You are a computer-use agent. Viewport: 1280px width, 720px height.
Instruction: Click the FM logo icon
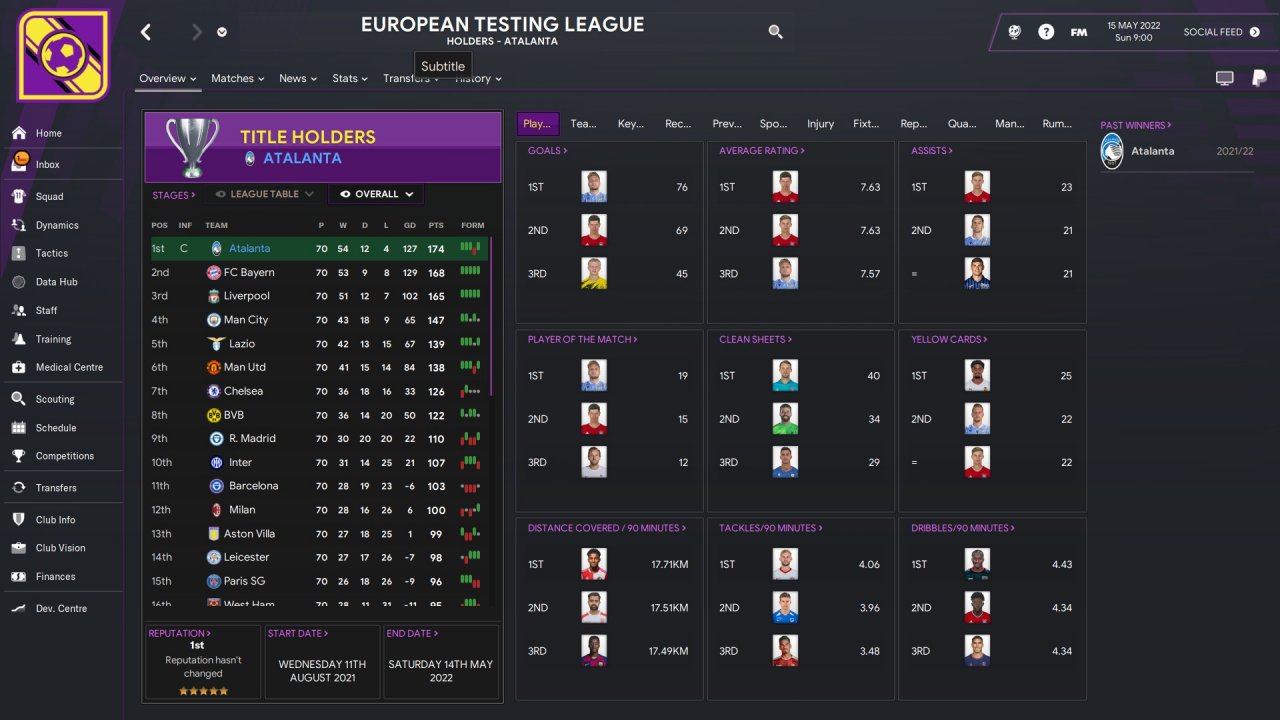point(1079,32)
